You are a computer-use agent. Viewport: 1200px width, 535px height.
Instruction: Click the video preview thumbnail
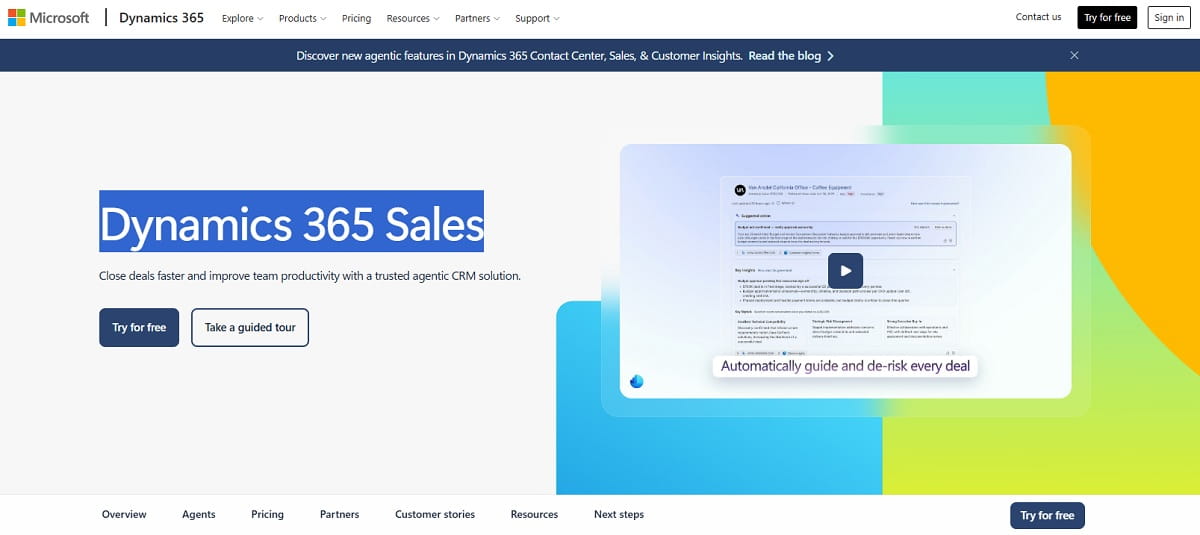pyautogui.click(x=845, y=271)
